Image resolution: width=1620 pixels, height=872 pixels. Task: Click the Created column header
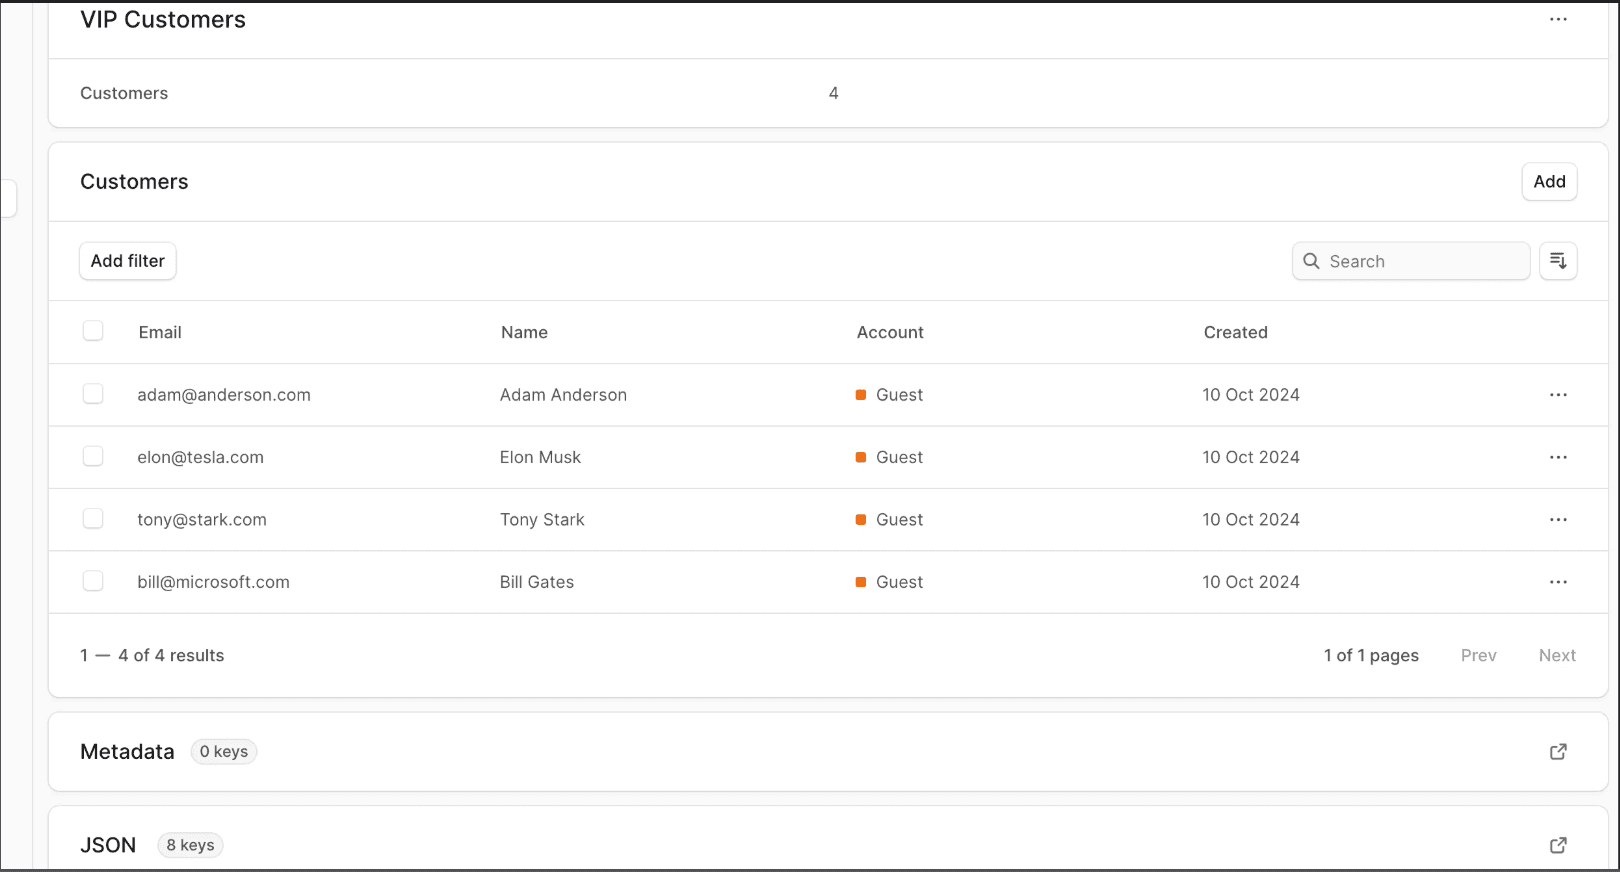coord(1235,333)
